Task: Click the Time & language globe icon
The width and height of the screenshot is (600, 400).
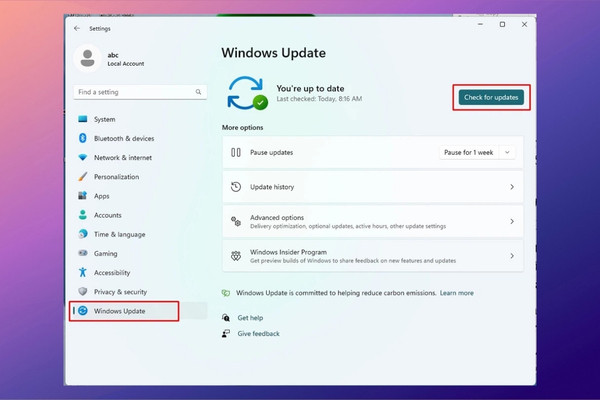Action: (x=83, y=234)
